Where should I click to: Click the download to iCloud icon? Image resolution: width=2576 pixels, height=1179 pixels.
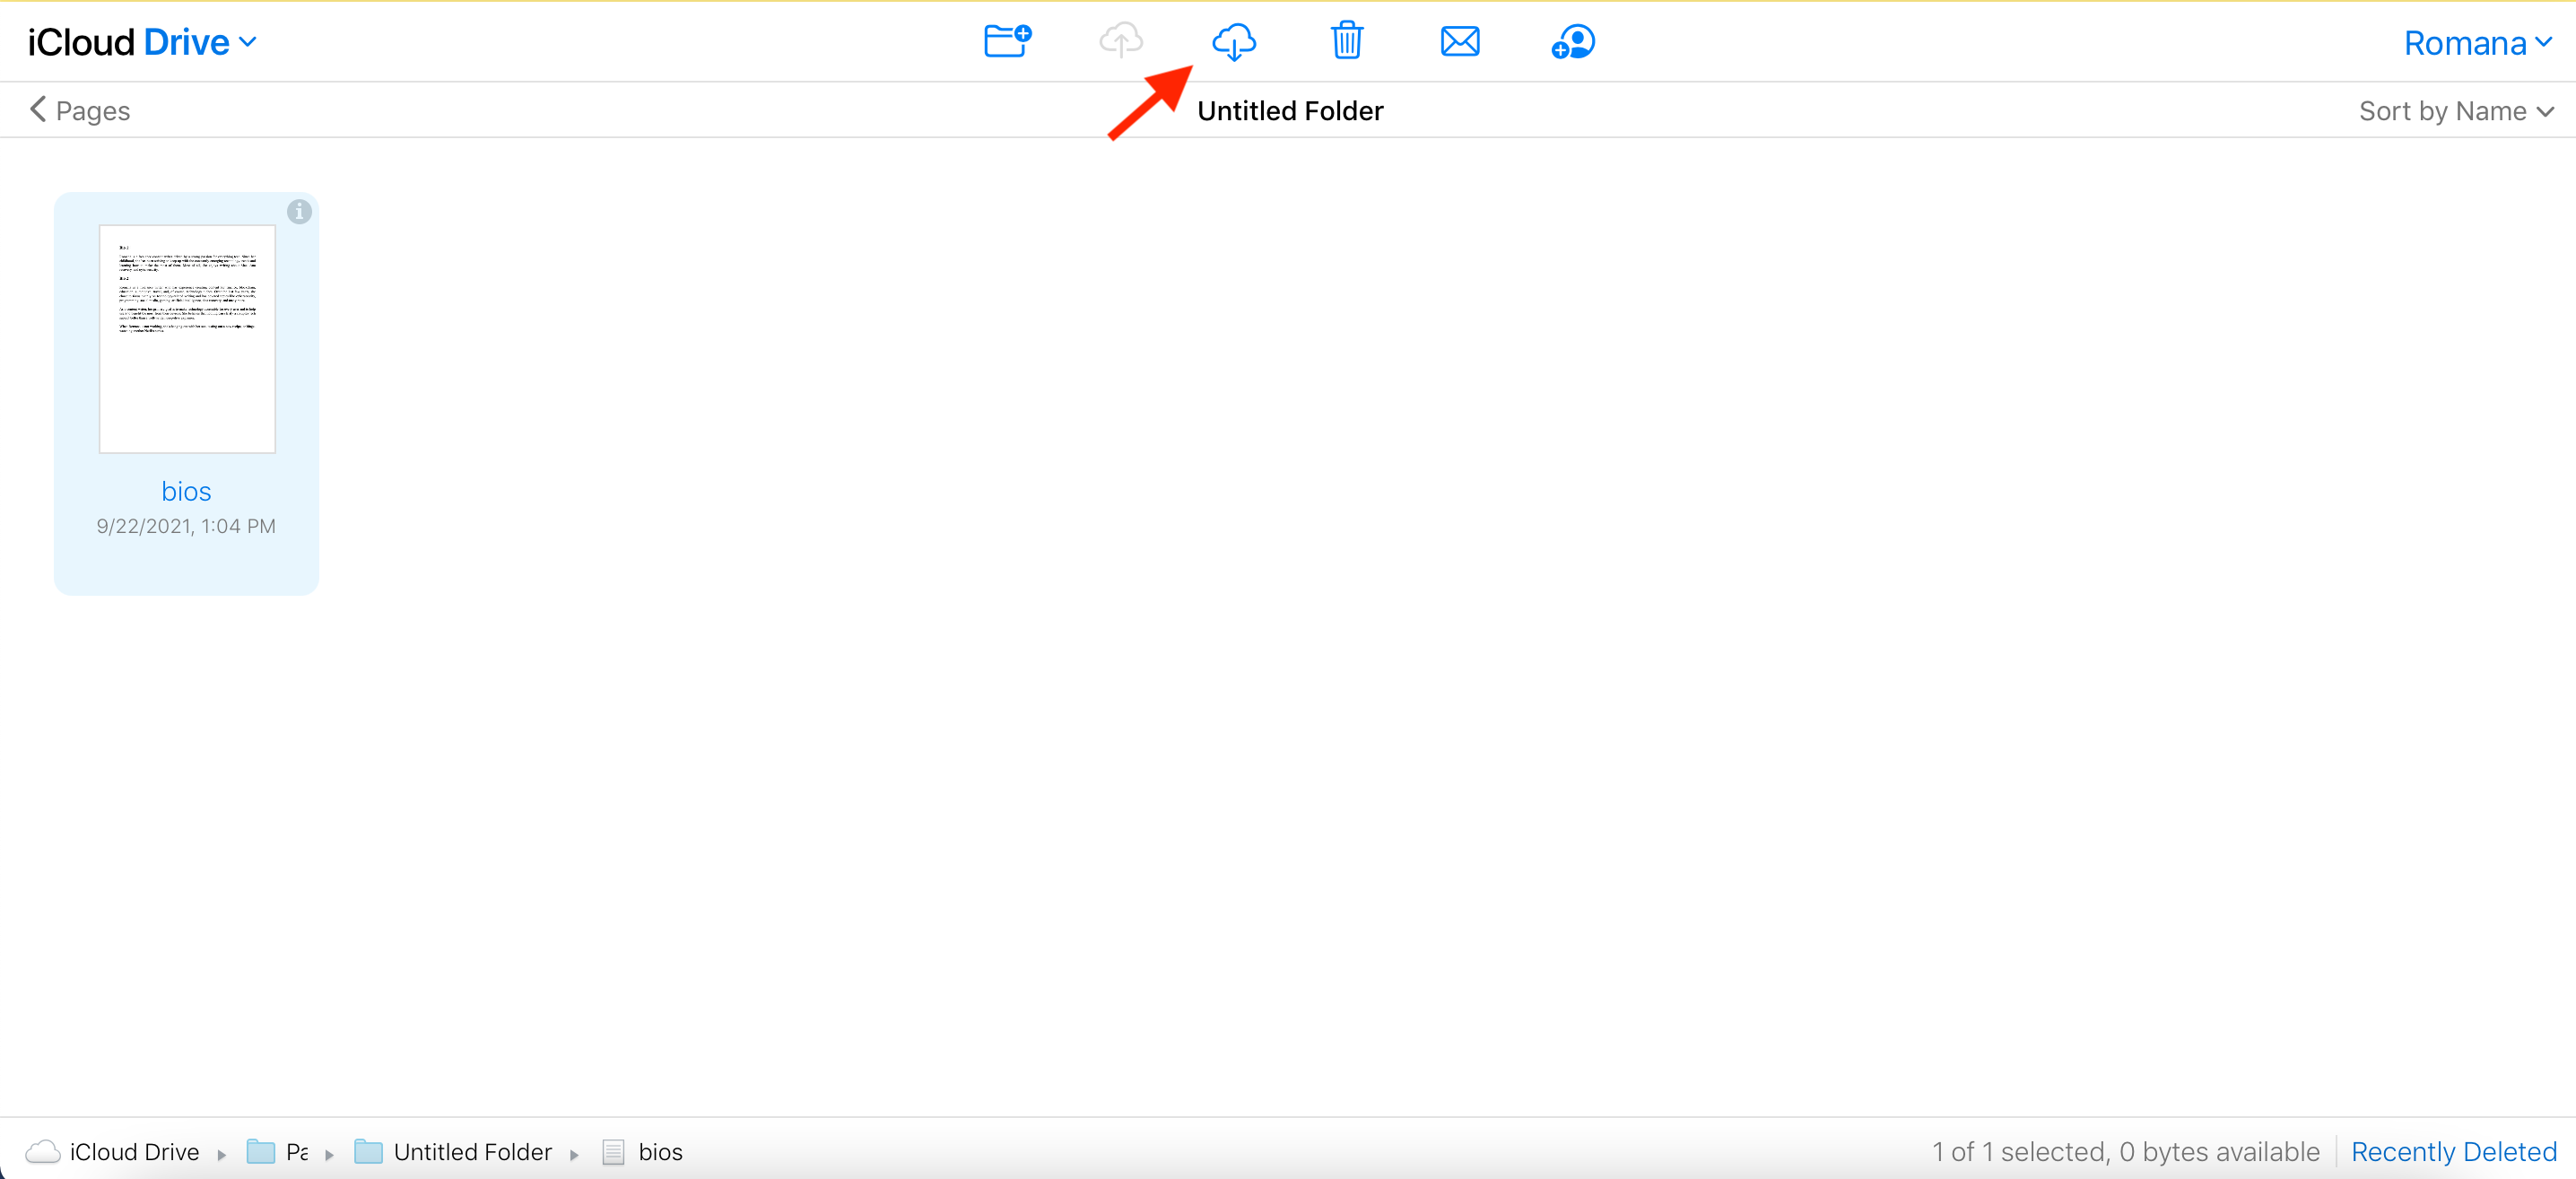(x=1234, y=39)
